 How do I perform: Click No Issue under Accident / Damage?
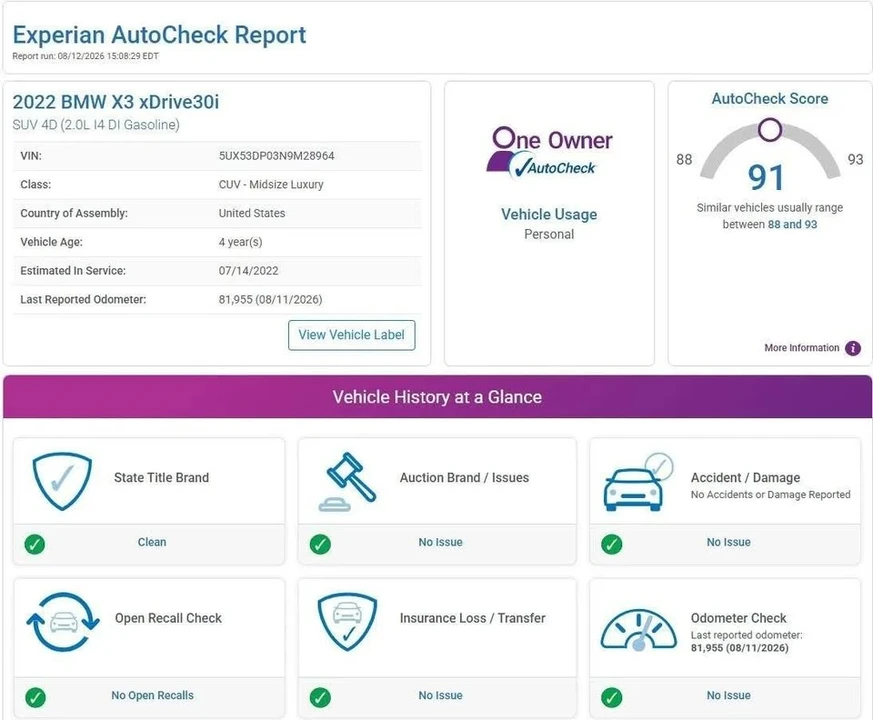pos(728,542)
